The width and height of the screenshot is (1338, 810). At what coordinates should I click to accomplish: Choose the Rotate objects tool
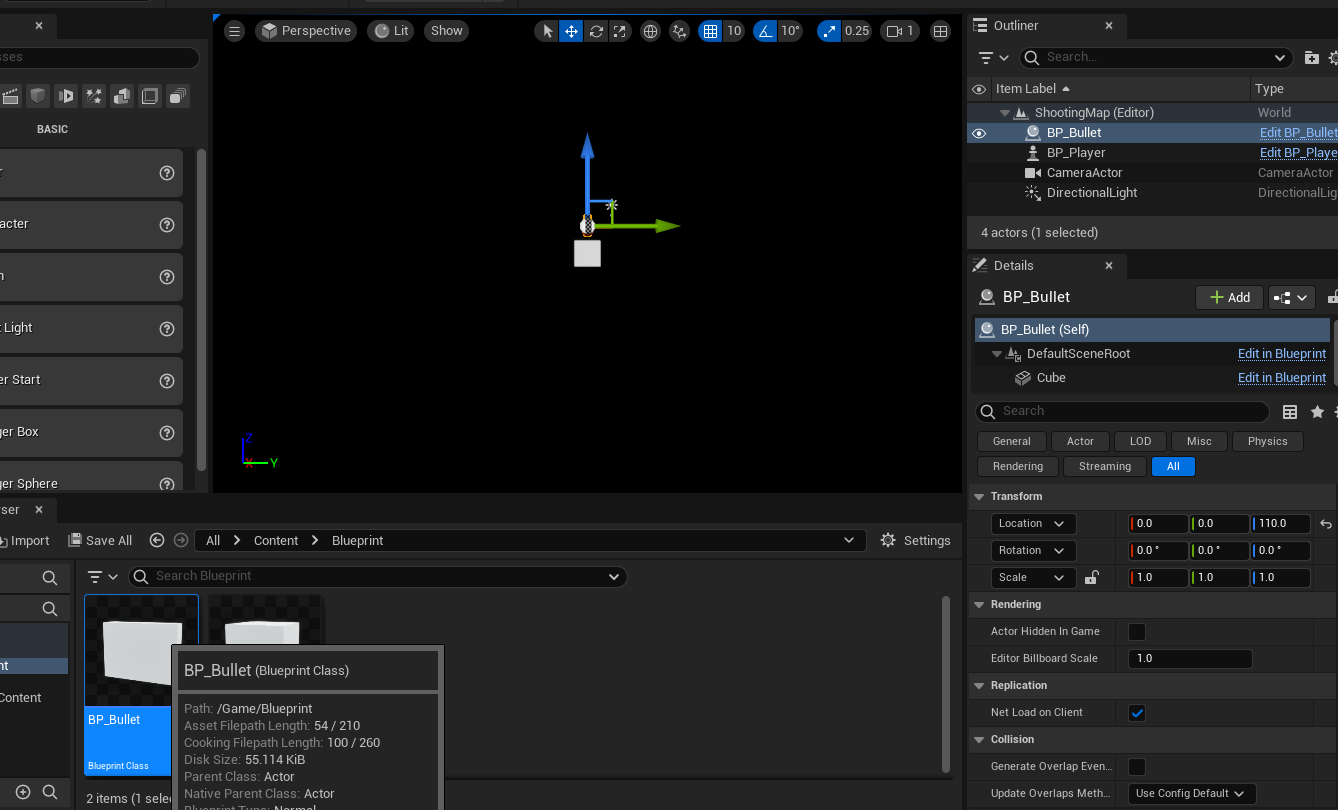596,31
